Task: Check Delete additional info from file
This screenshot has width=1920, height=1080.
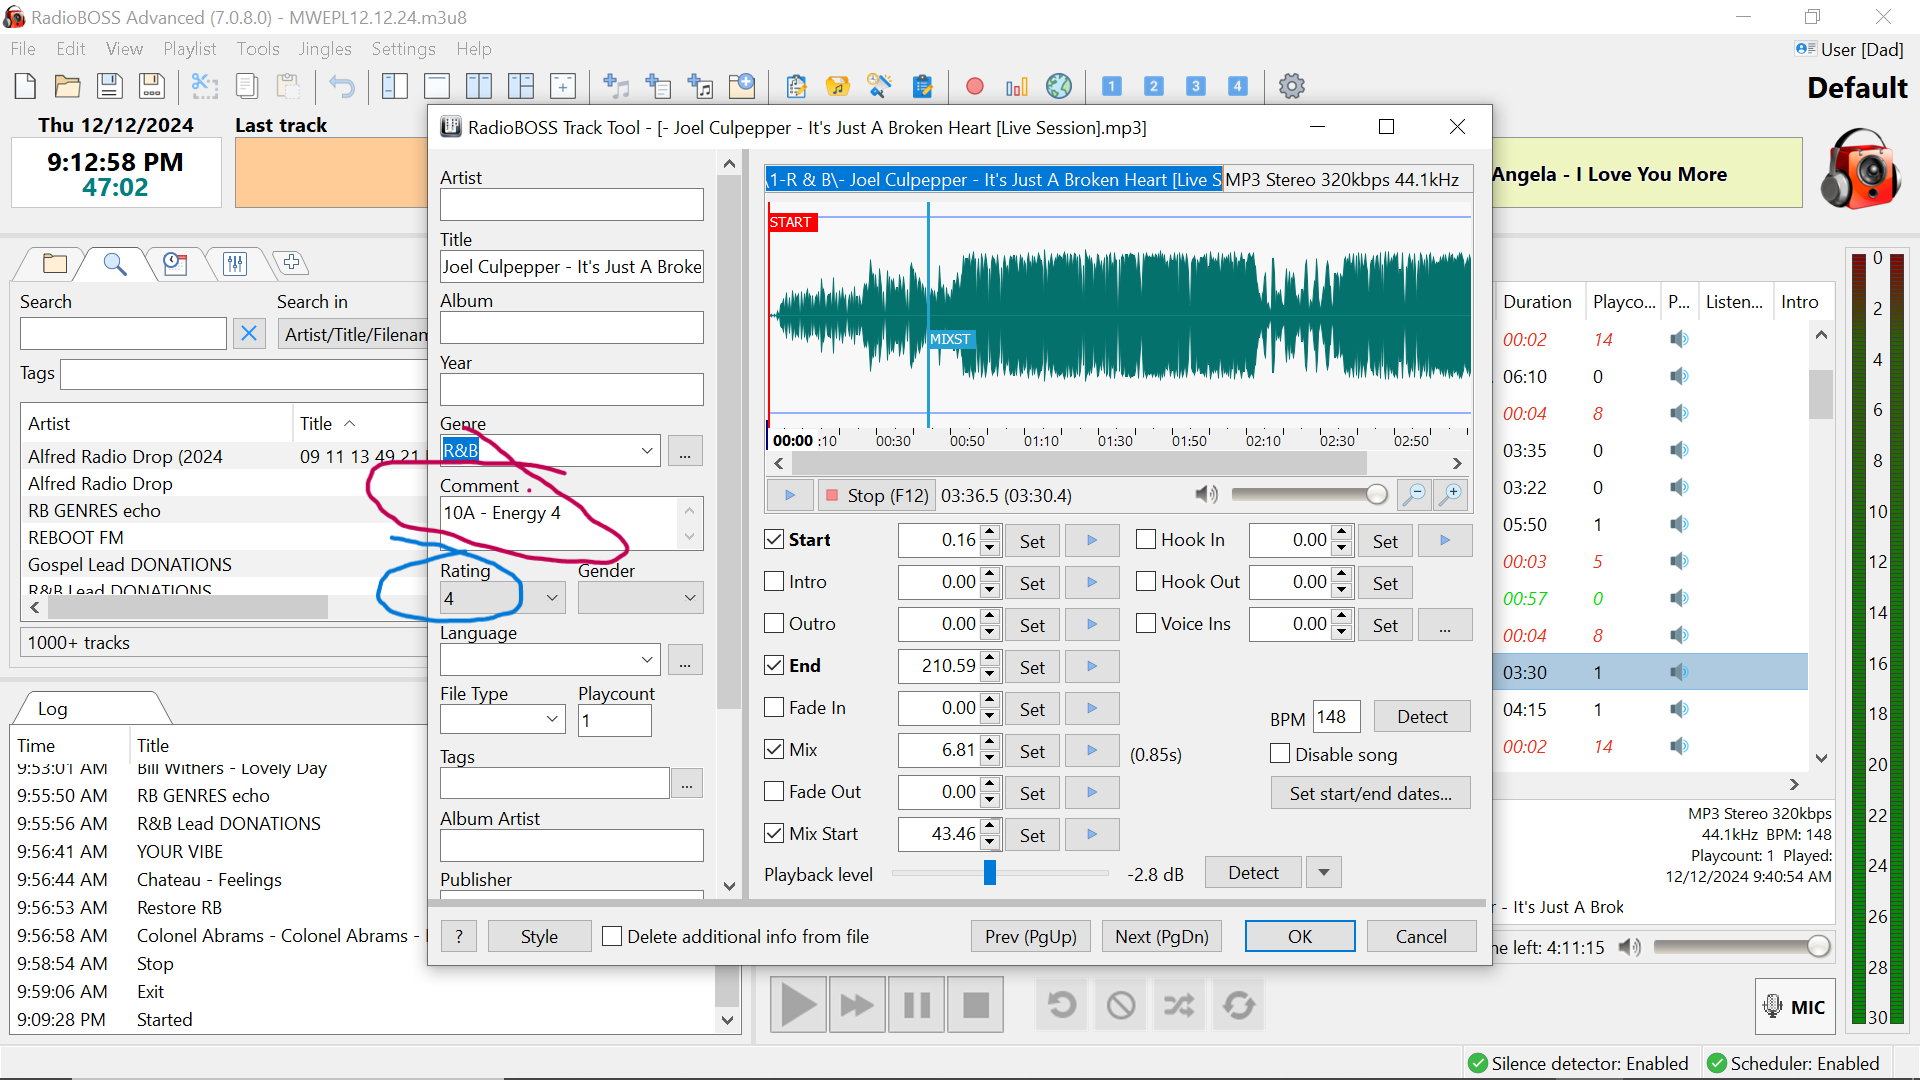Action: (612, 936)
